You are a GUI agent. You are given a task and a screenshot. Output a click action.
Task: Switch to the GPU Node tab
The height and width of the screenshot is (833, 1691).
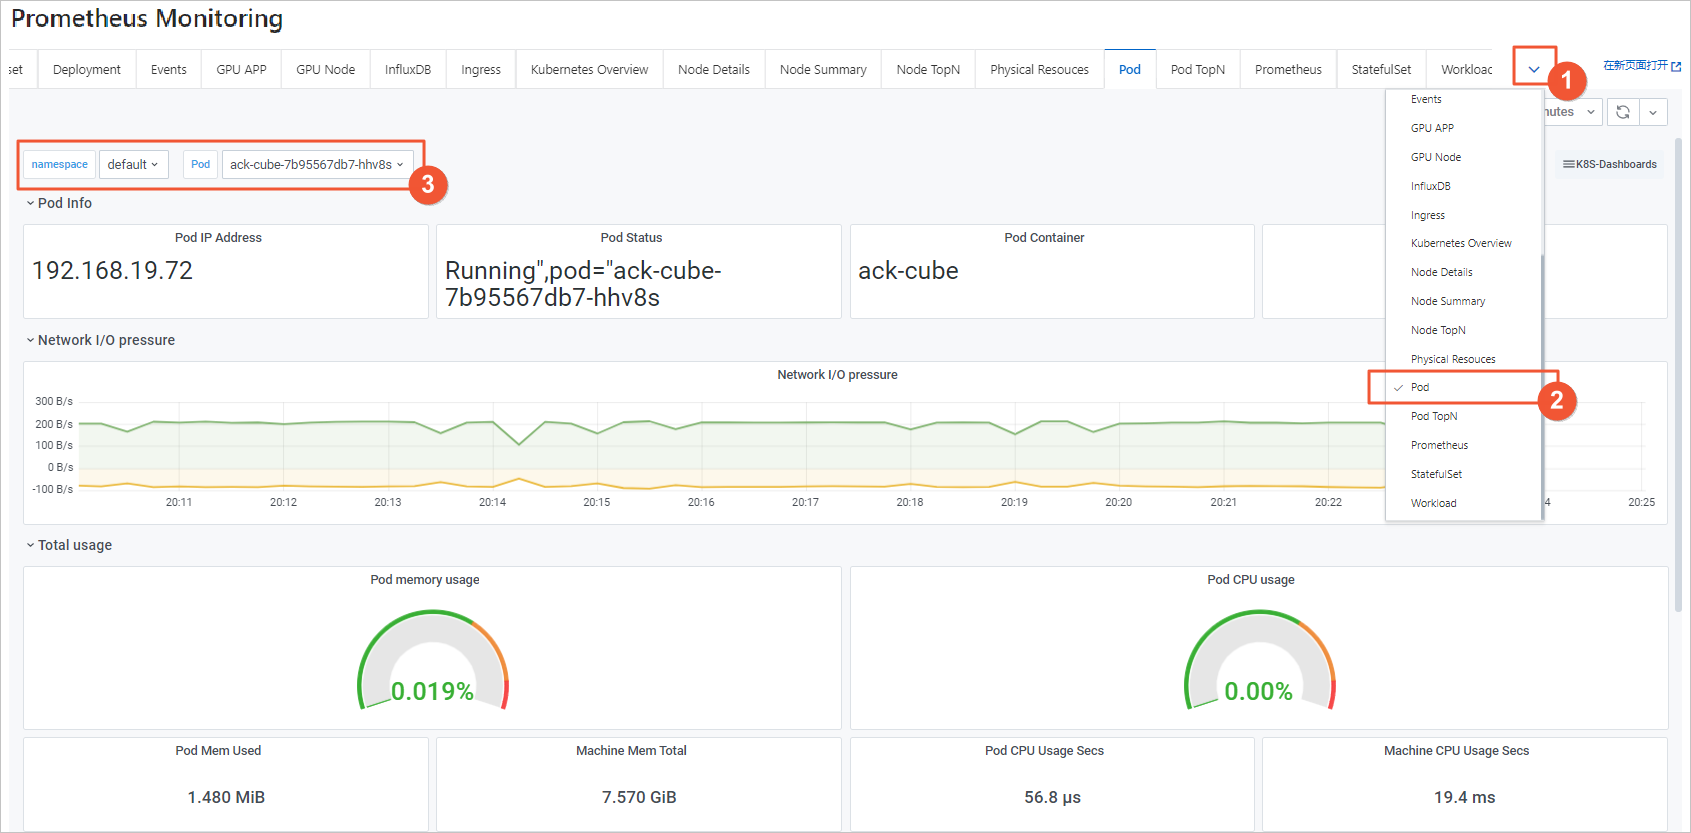click(325, 69)
